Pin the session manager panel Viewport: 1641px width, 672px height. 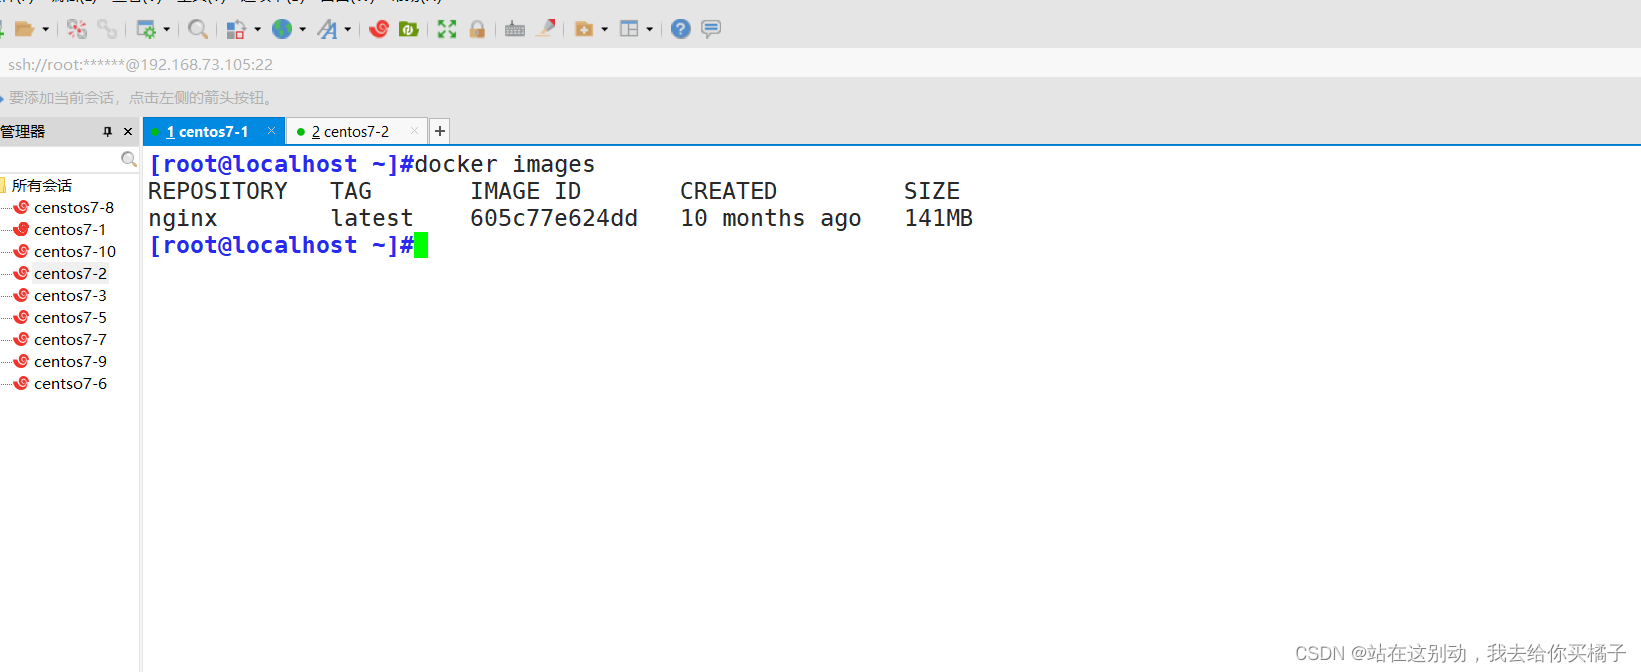point(108,132)
